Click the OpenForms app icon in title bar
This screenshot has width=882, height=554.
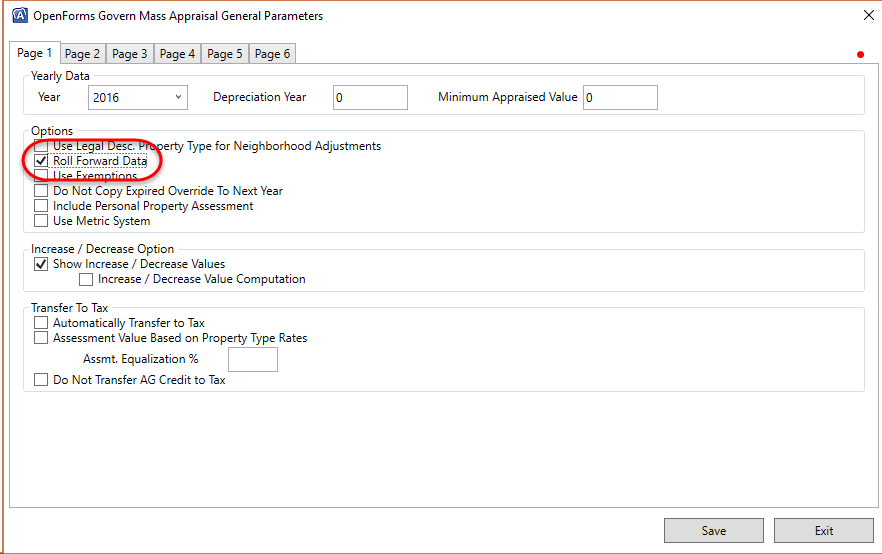pyautogui.click(x=18, y=16)
